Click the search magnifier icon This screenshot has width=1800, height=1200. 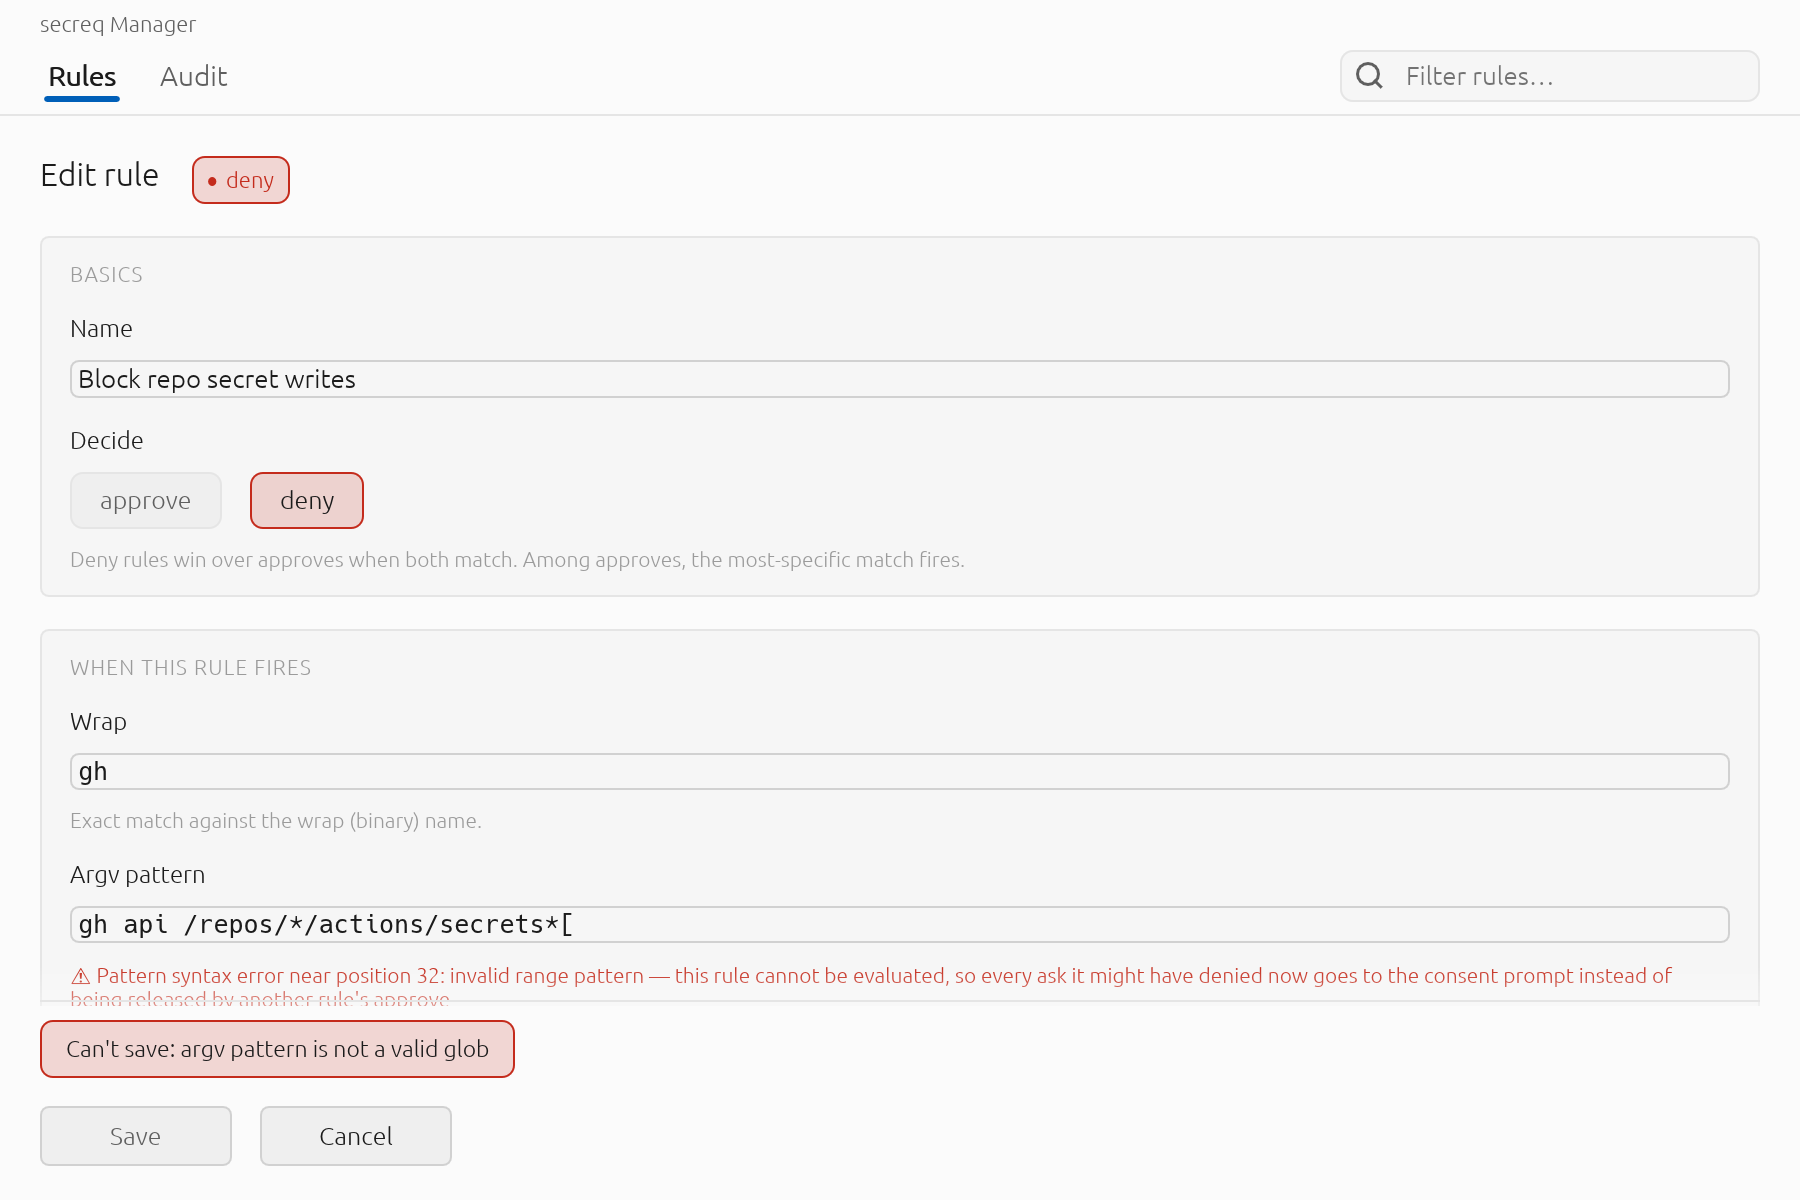pyautogui.click(x=1369, y=76)
